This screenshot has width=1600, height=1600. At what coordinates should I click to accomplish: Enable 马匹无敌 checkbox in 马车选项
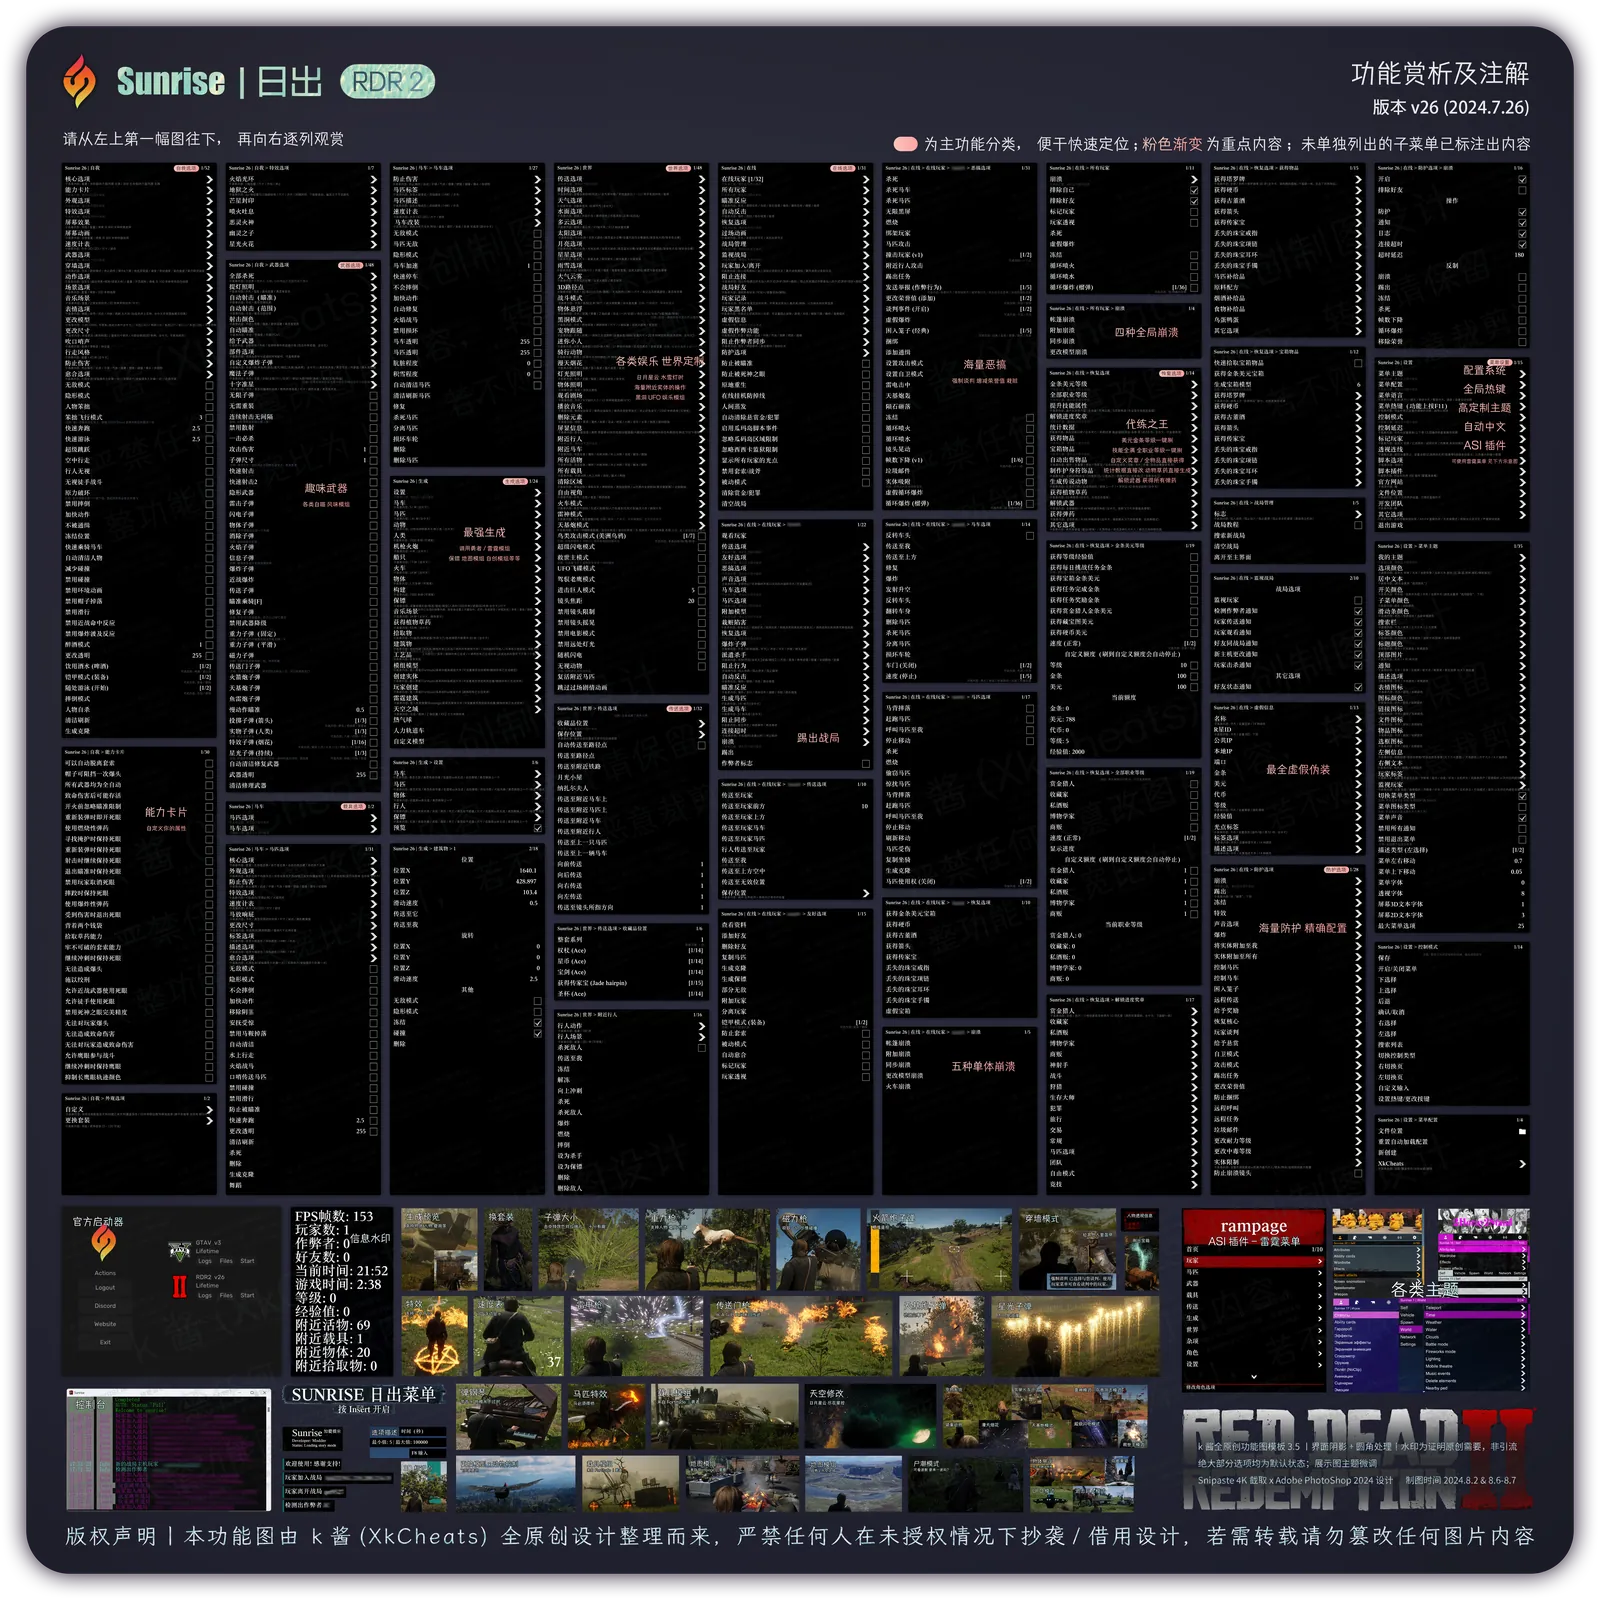tap(537, 244)
